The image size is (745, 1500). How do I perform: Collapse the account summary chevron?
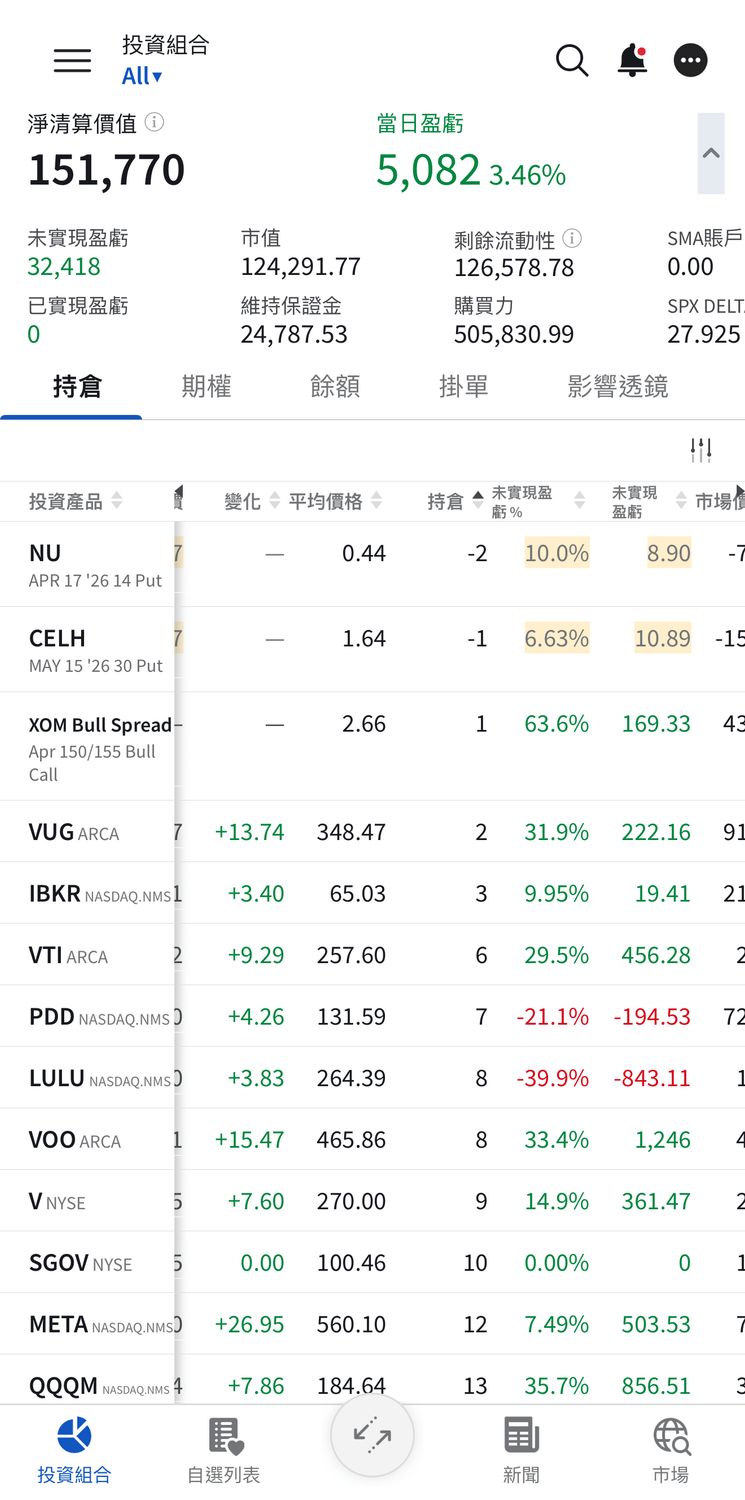(x=711, y=153)
